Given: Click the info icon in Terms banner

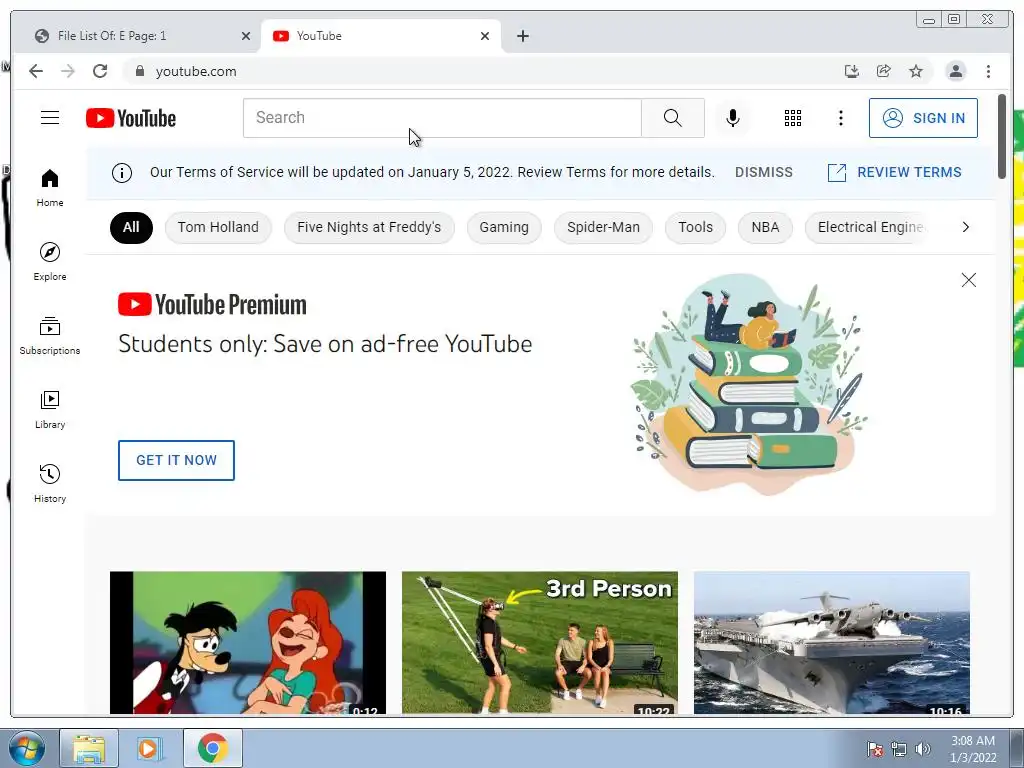Looking at the screenshot, I should (121, 172).
